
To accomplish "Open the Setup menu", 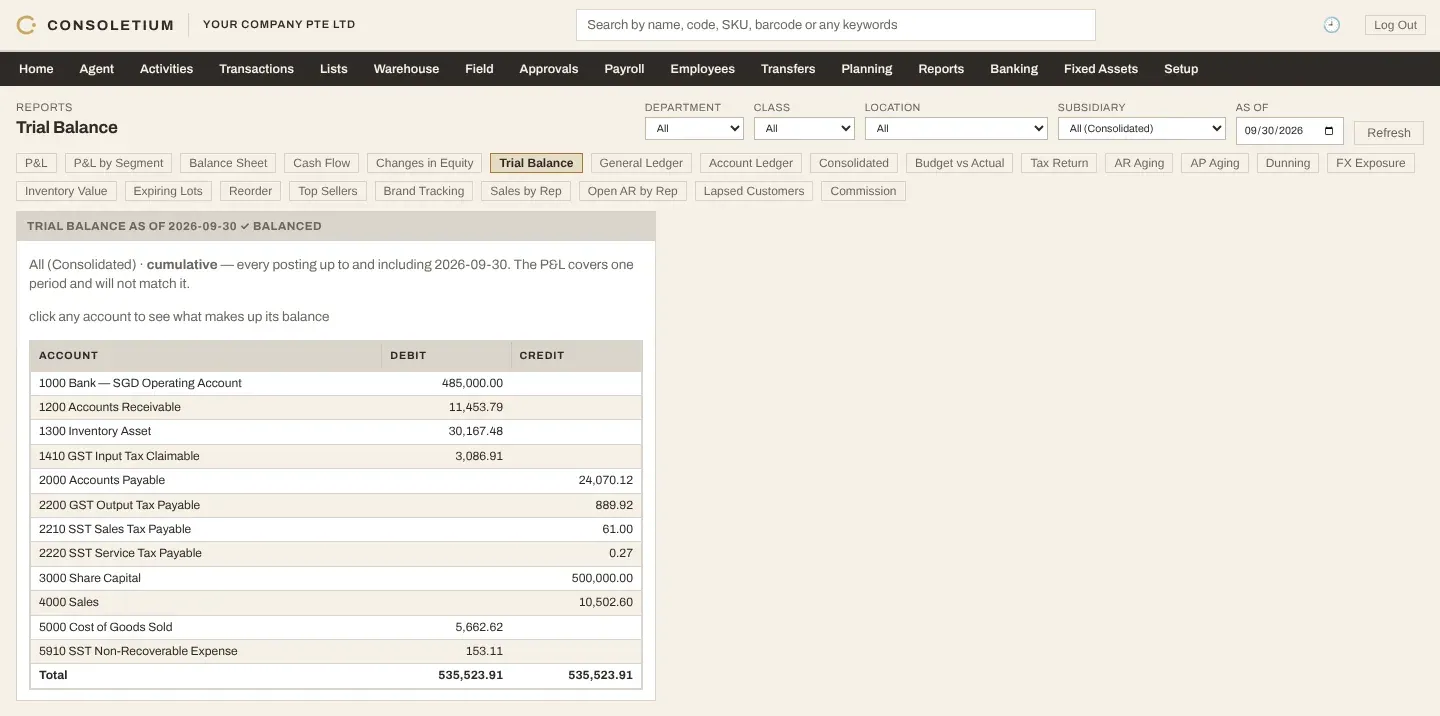I will pyautogui.click(x=1181, y=69).
